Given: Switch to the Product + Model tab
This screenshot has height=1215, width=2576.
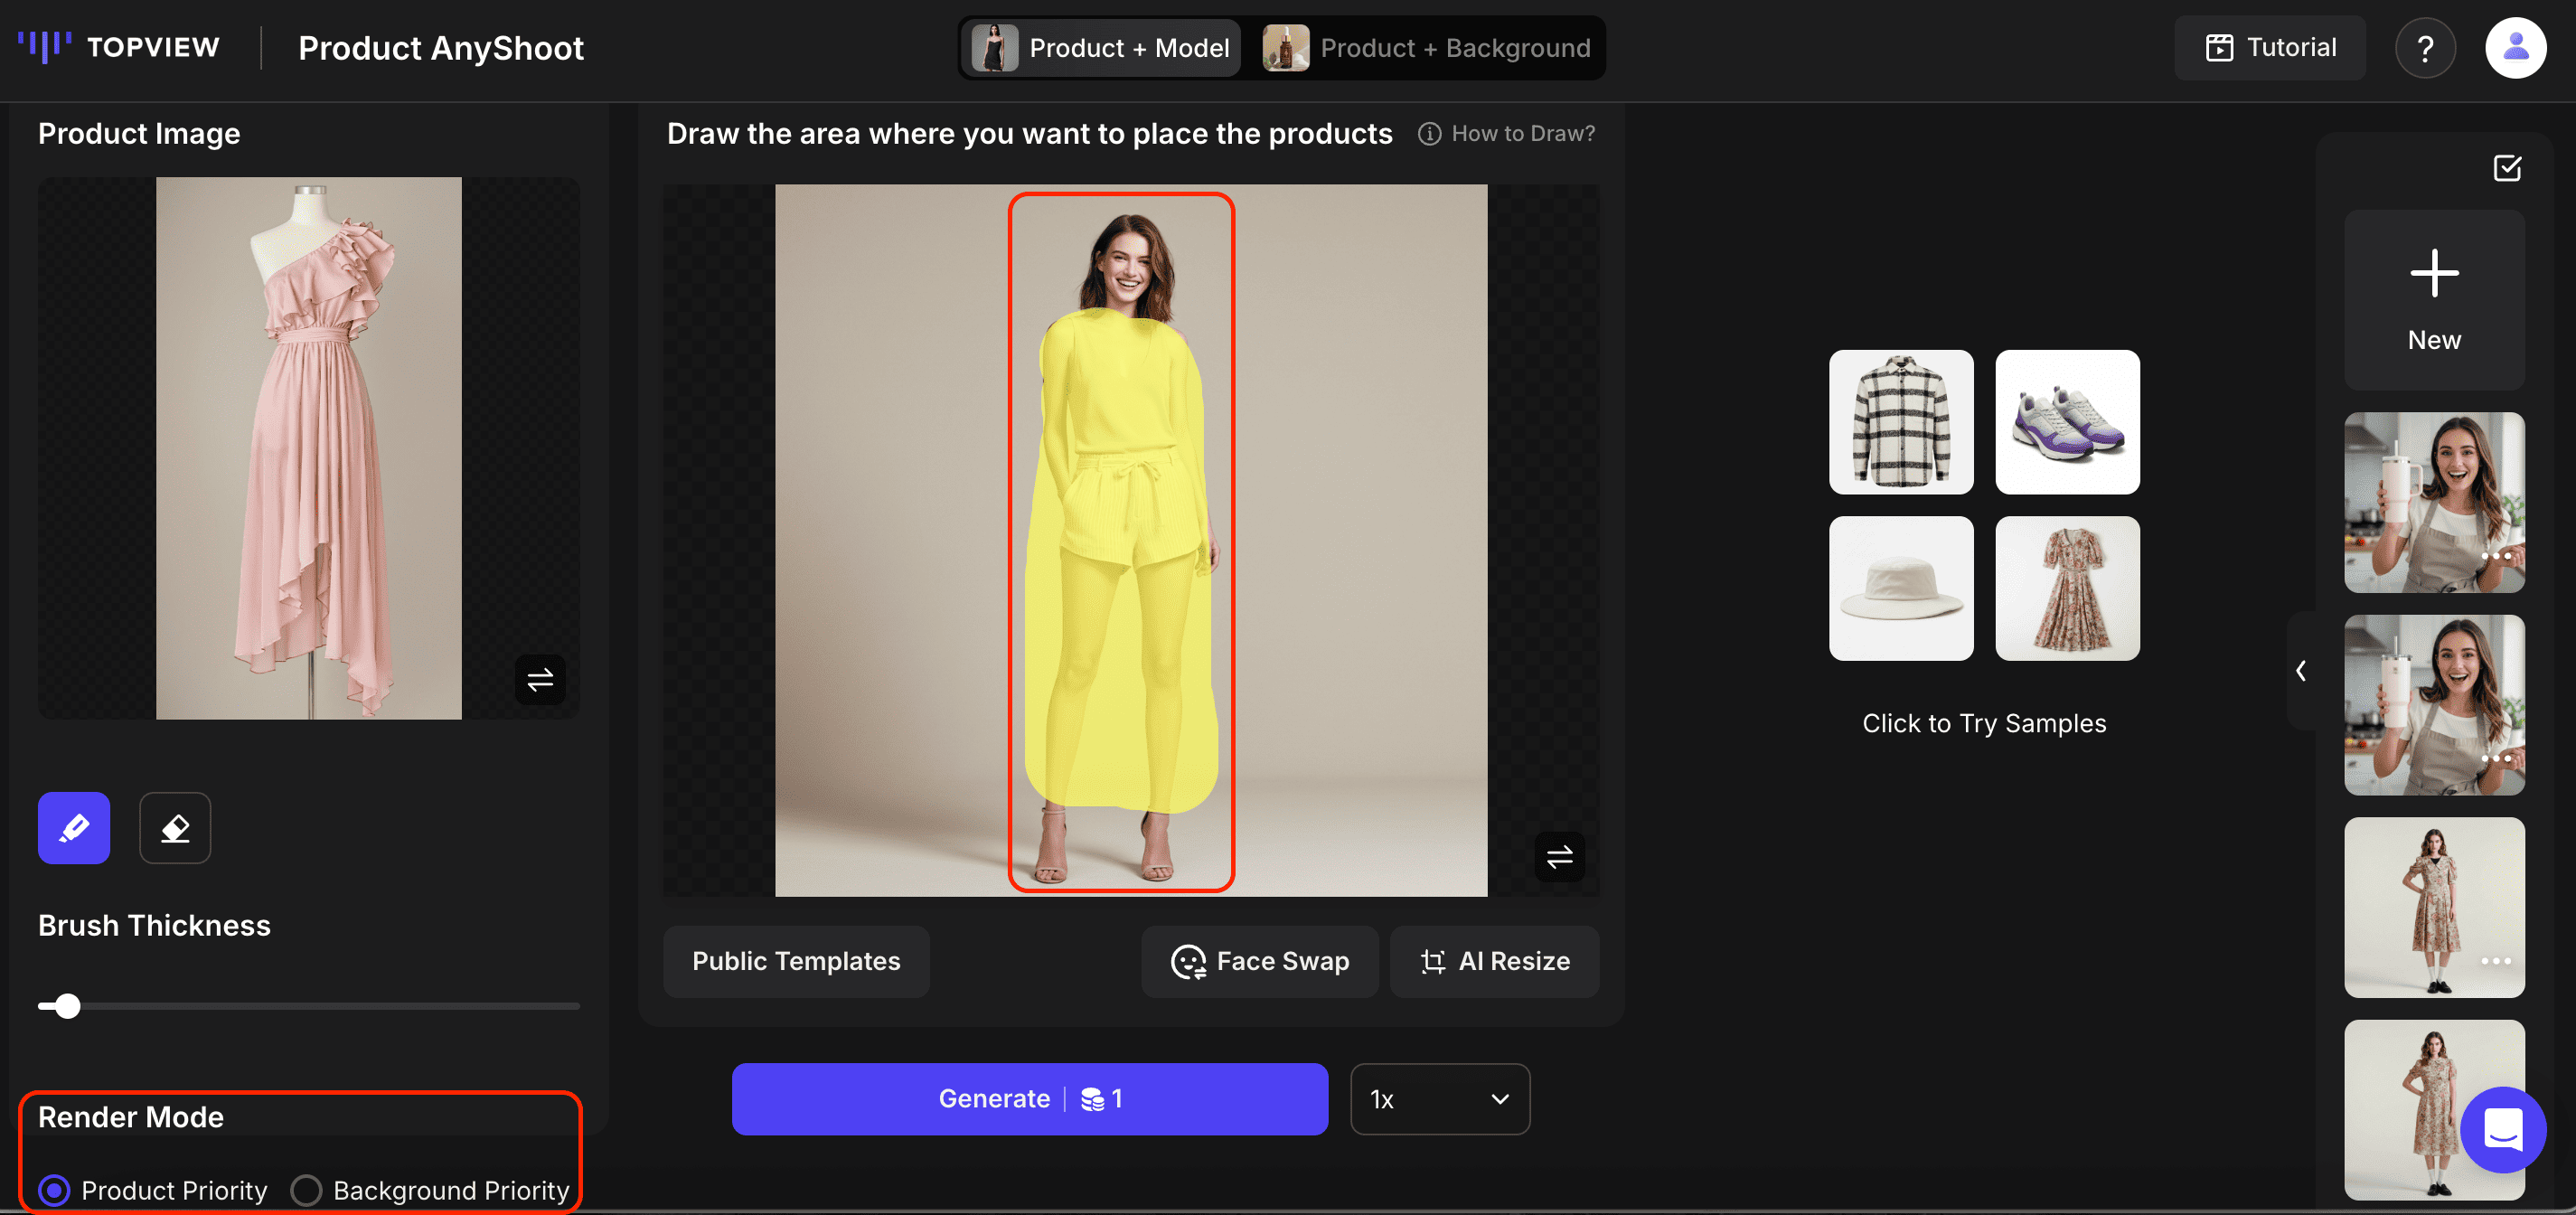Looking at the screenshot, I should [1101, 47].
